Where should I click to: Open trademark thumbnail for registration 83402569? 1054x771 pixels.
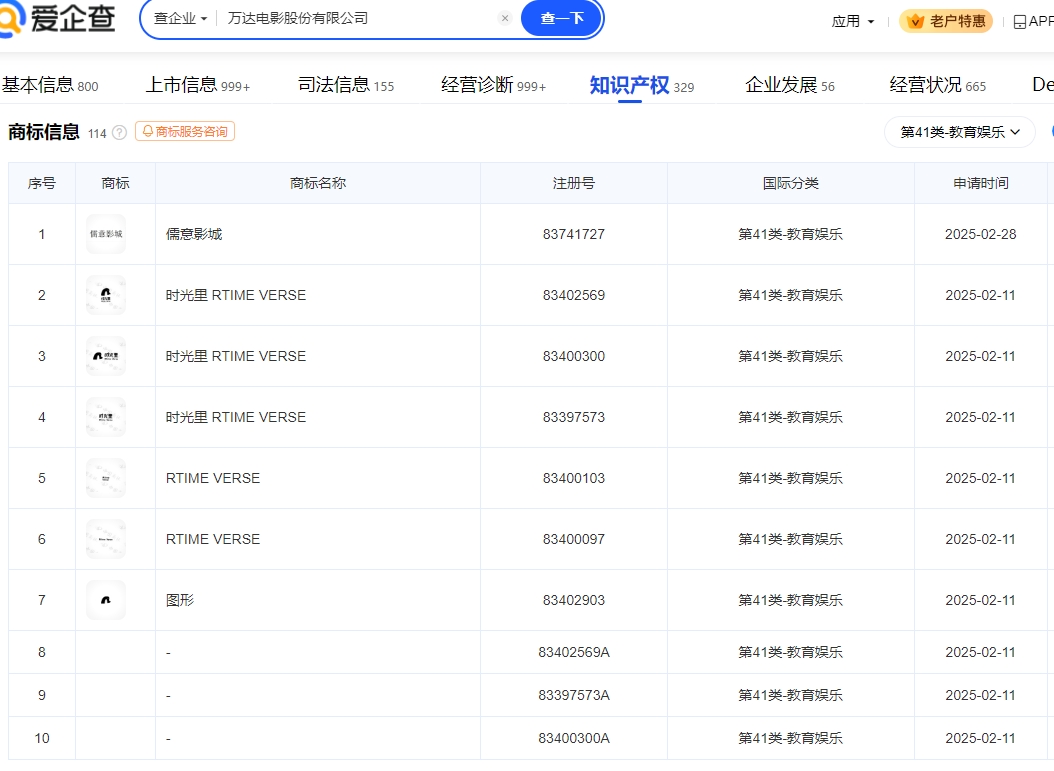click(x=106, y=295)
